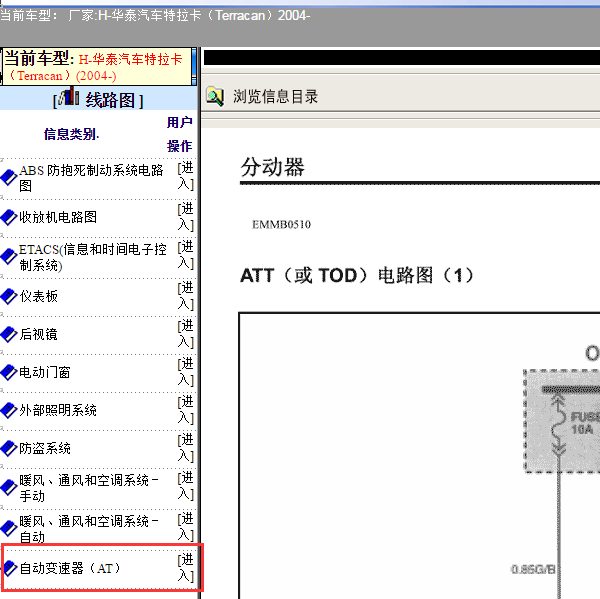Click book icon beside 暖风、通风和空调系统－手动
This screenshot has width=600, height=599.
(9, 488)
